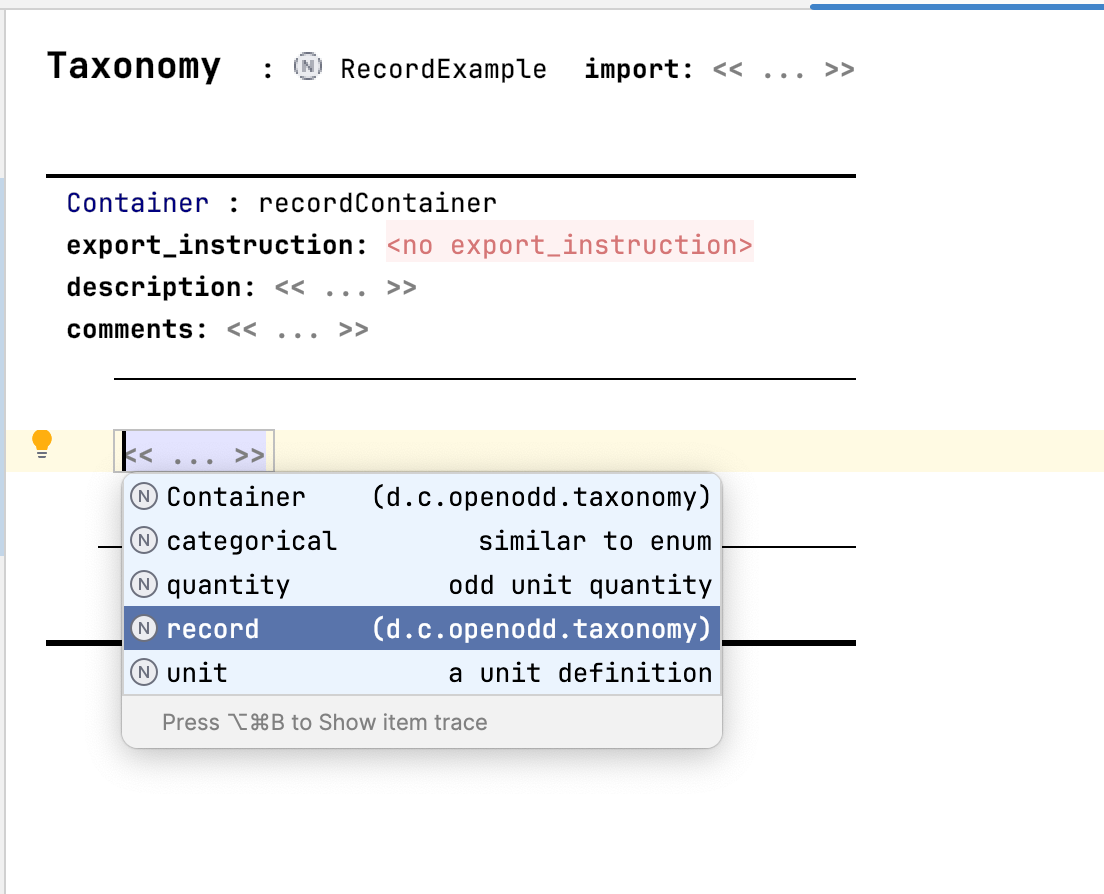Click the Taxonomy heading
Screen dimensions: 1104x894
coord(133,67)
